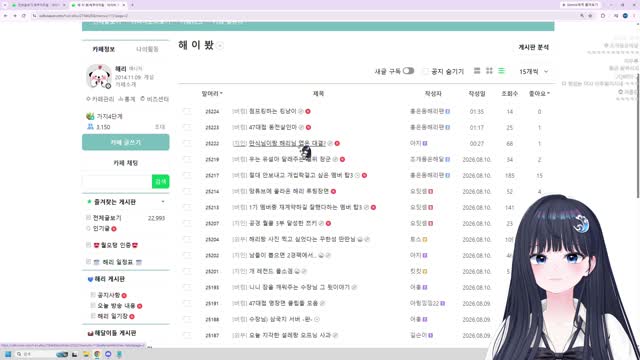Check the 공지 숨기기 checkbox
The image size is (640, 360).
[425, 71]
